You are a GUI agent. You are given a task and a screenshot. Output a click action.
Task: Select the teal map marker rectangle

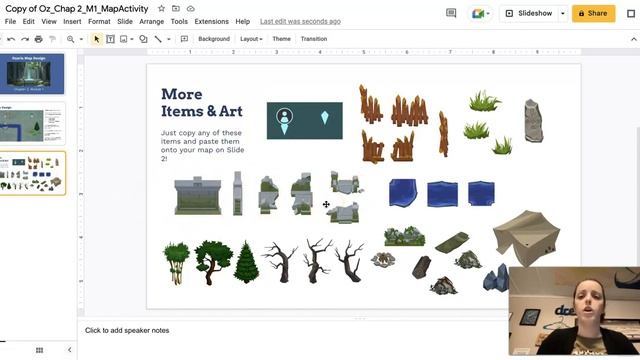pos(304,121)
